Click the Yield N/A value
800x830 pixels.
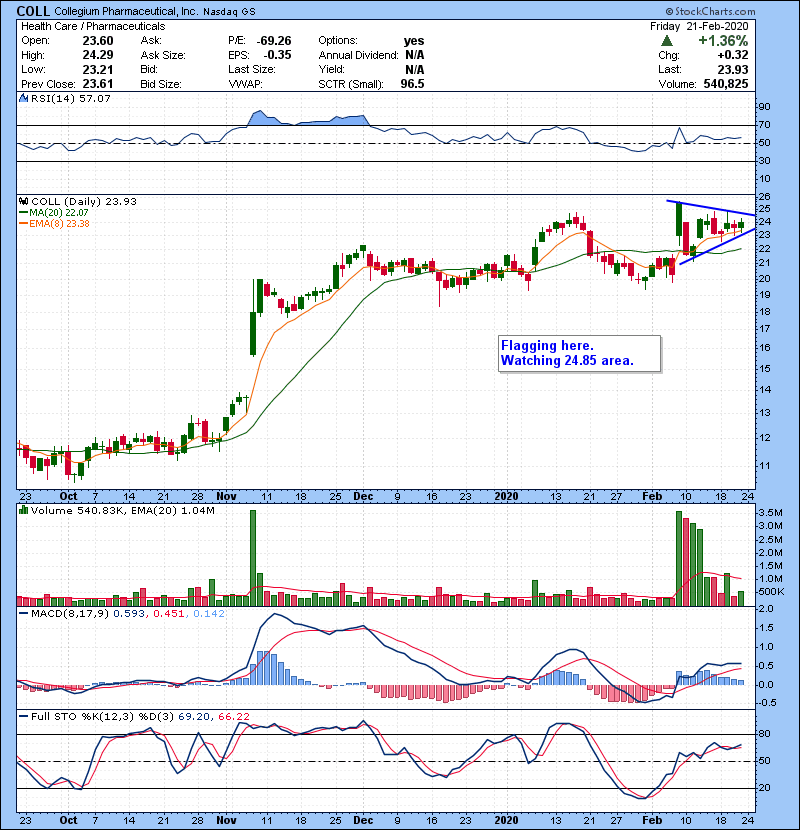tap(414, 69)
